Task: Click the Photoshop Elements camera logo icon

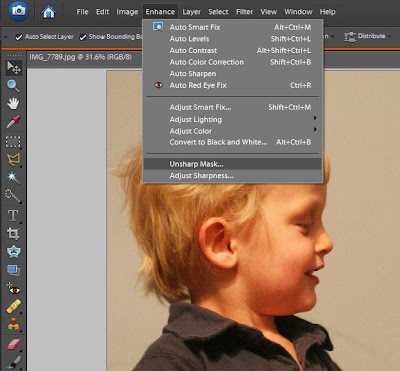Action: [x=19, y=11]
